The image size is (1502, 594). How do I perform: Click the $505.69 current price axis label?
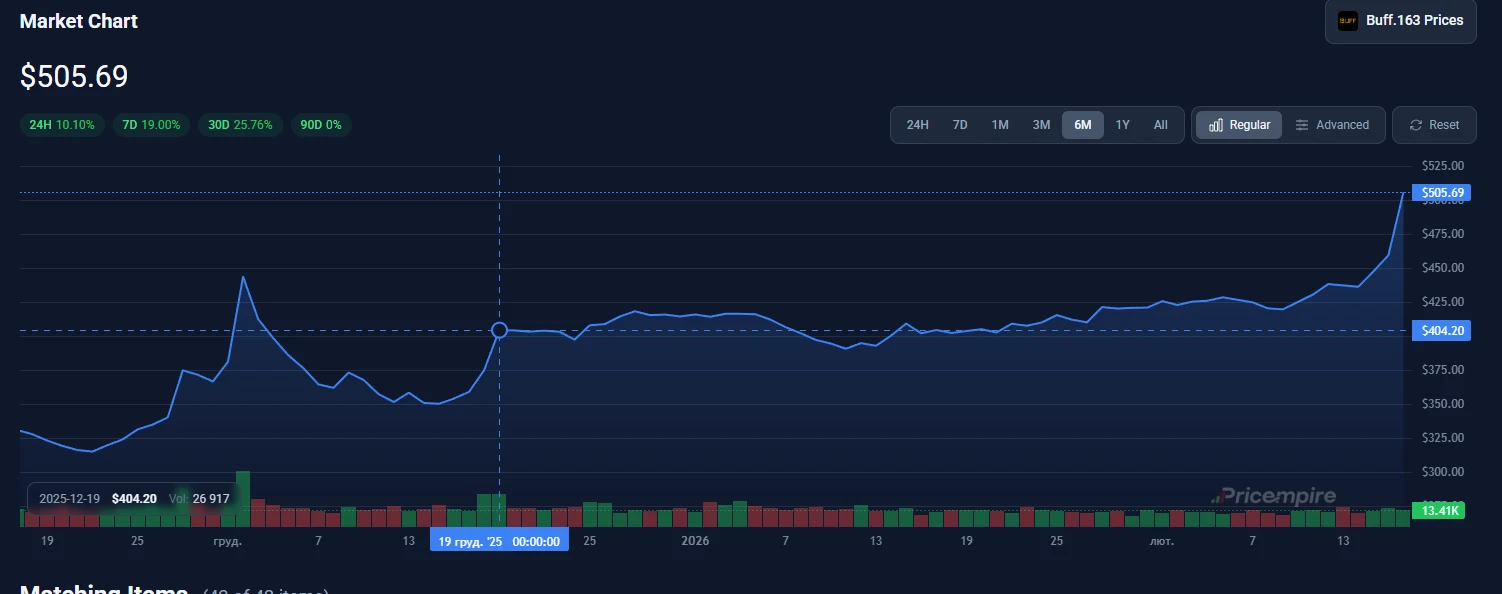click(x=1442, y=193)
